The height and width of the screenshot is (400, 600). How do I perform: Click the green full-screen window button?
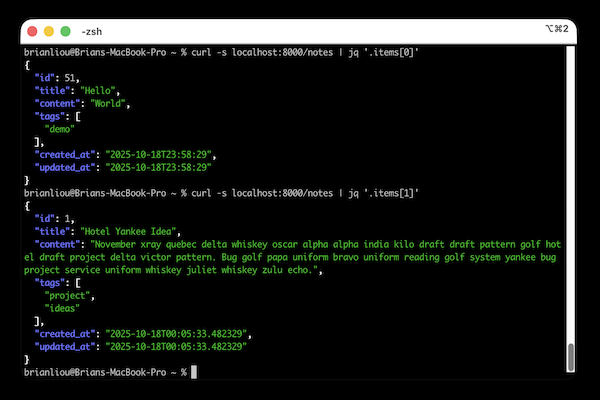coord(66,31)
